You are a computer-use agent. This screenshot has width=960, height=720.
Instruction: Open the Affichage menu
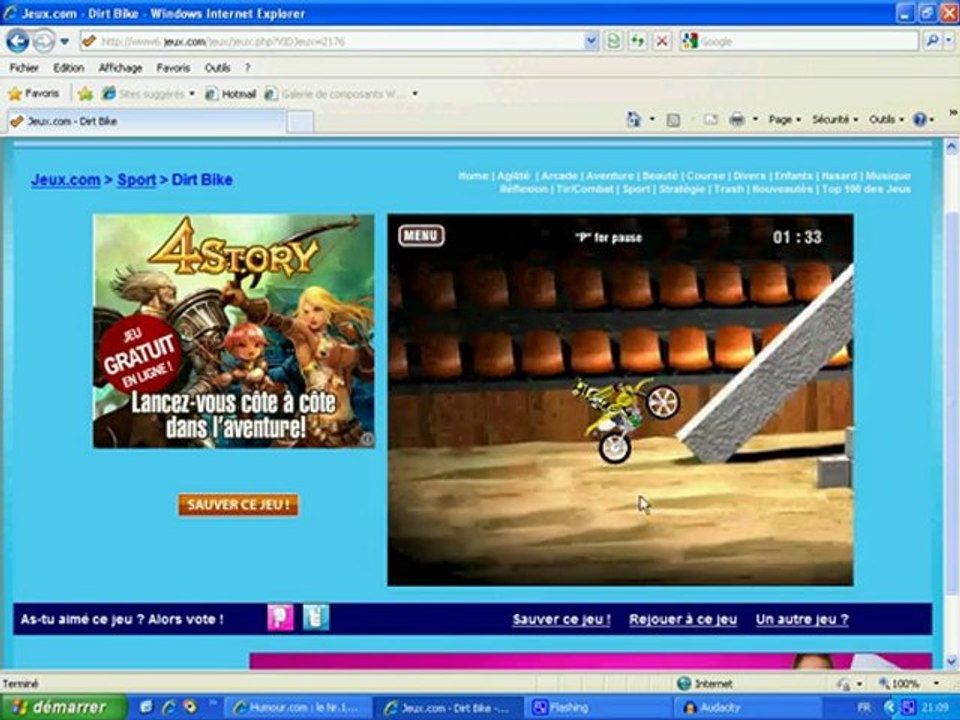pyautogui.click(x=120, y=68)
